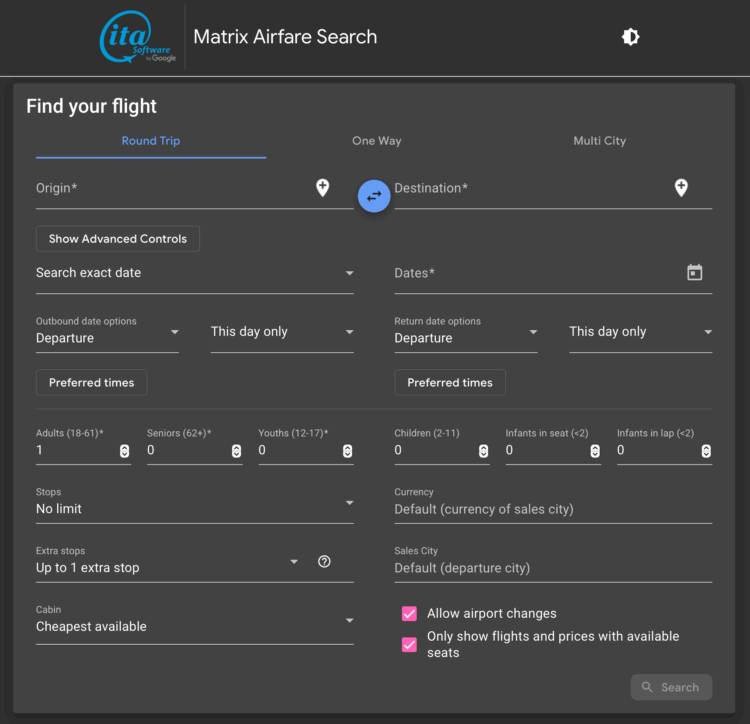The image size is (750, 724).
Task: Switch to the One Way tab
Action: (x=377, y=141)
